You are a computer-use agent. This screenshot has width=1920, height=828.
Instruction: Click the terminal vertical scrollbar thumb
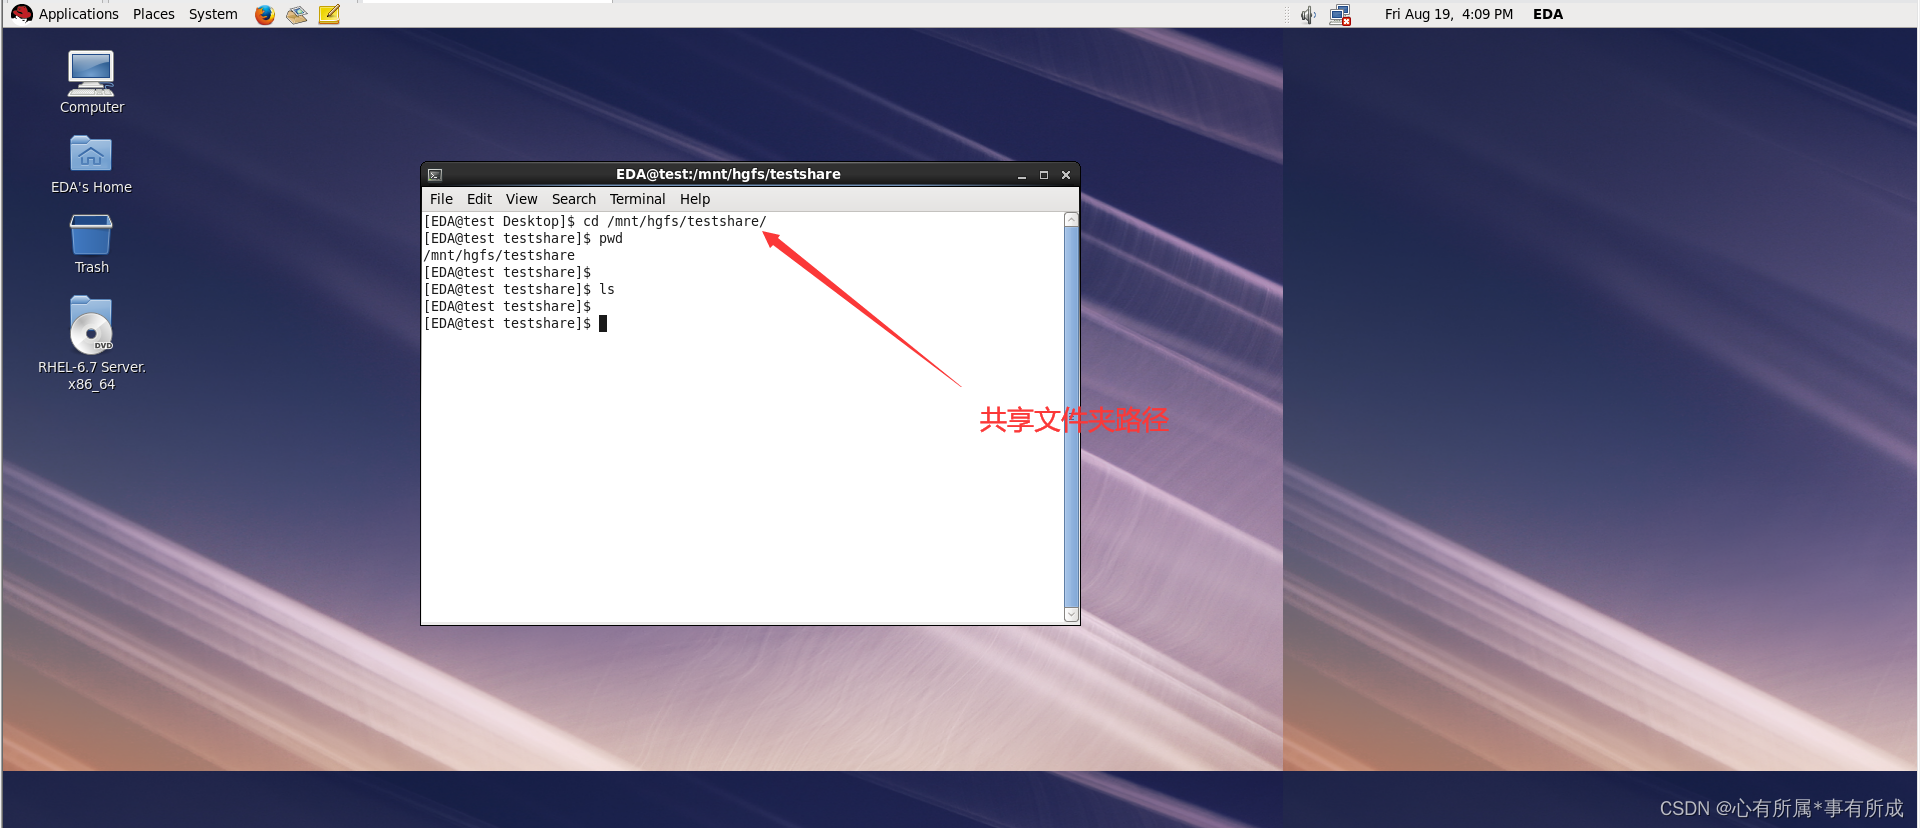click(1071, 417)
